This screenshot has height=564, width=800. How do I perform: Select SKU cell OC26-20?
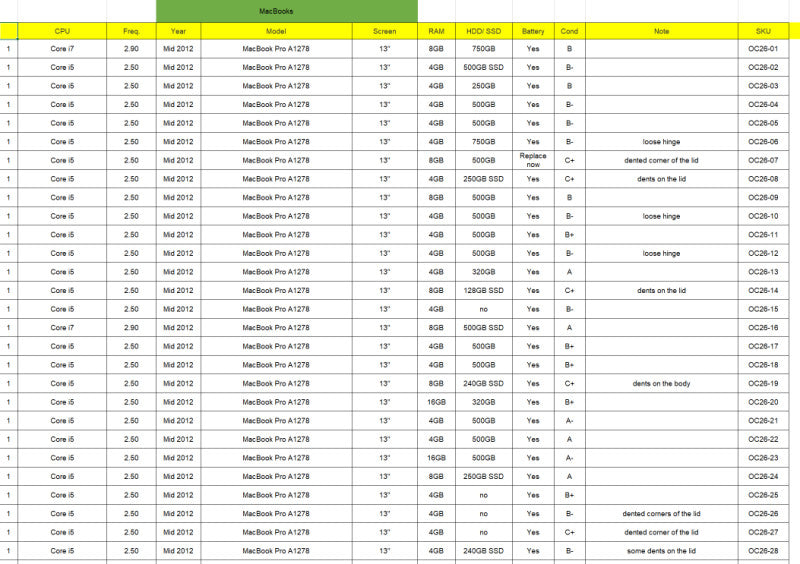[763, 402]
